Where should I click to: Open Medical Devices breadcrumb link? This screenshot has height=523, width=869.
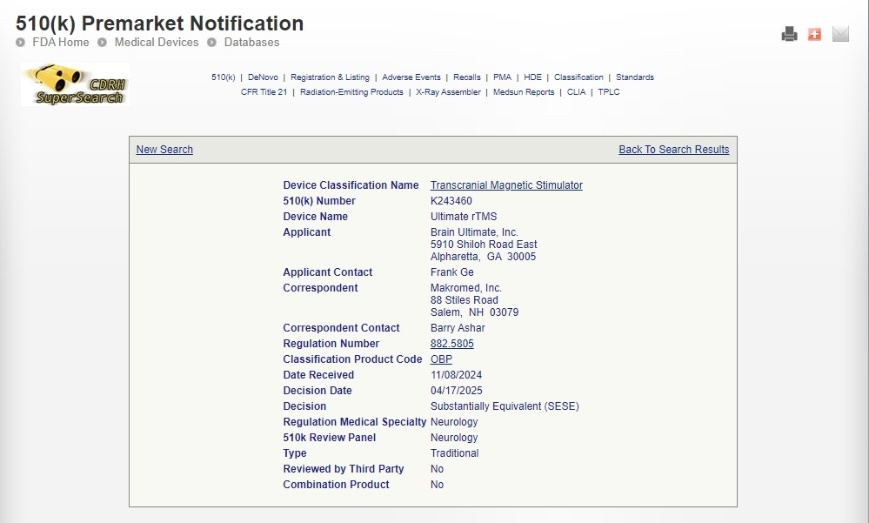156,42
